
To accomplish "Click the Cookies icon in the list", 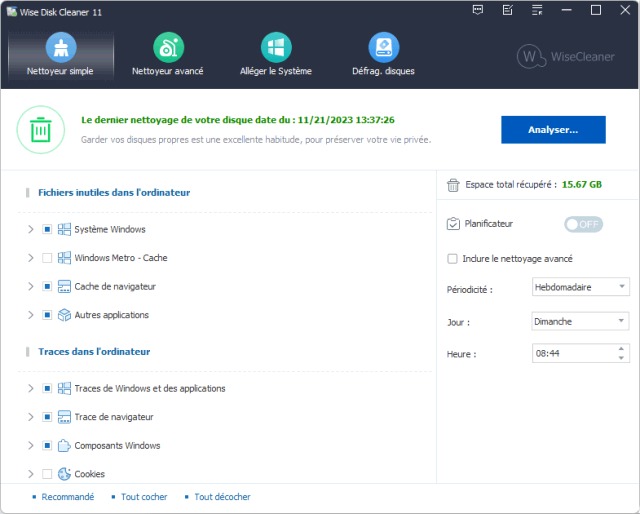I will tap(64, 474).
